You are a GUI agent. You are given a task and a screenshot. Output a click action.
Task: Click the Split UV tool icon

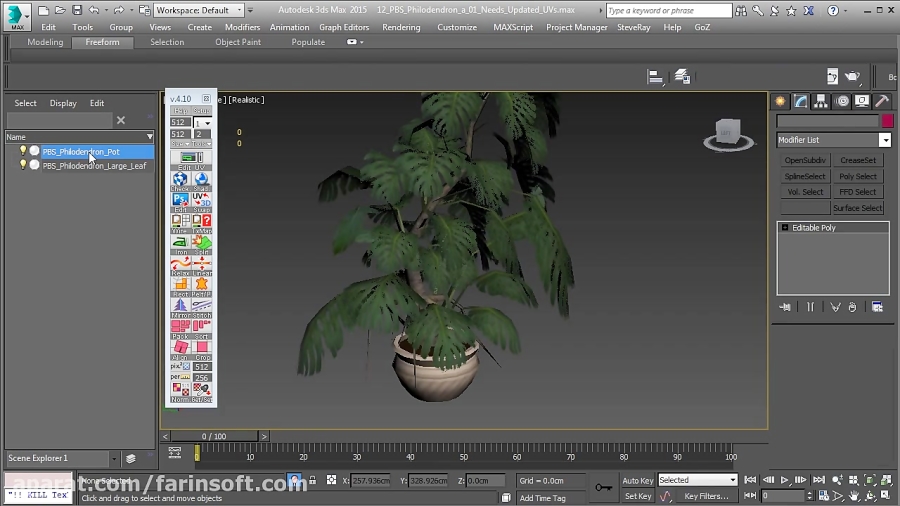point(201,244)
